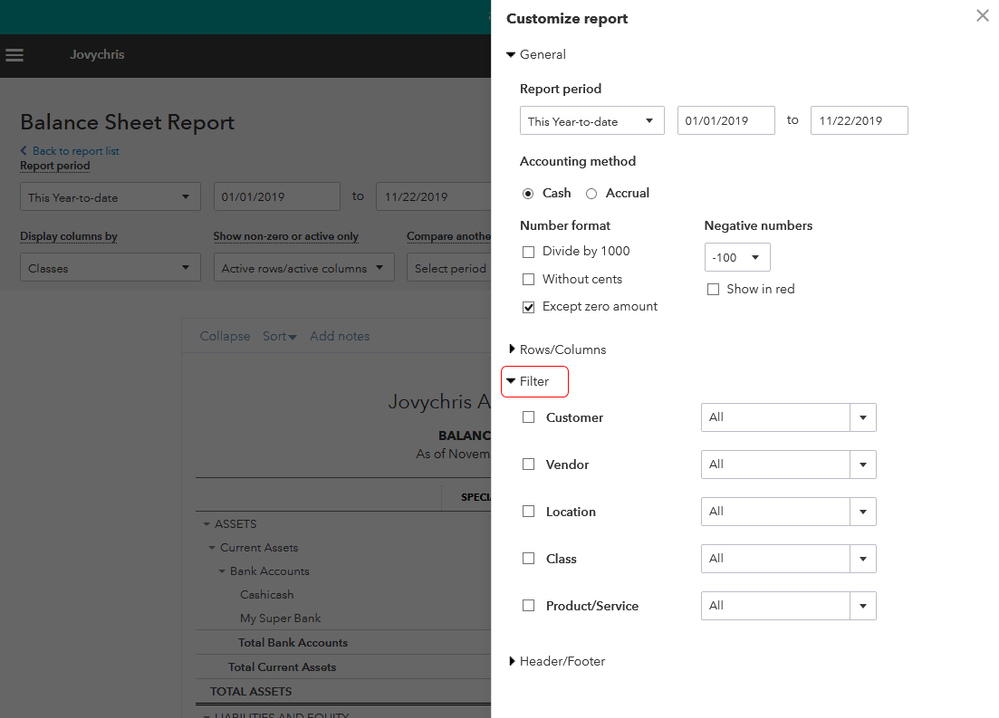999x718 pixels.
Task: Collapse the Current Assets row
Action: (212, 548)
